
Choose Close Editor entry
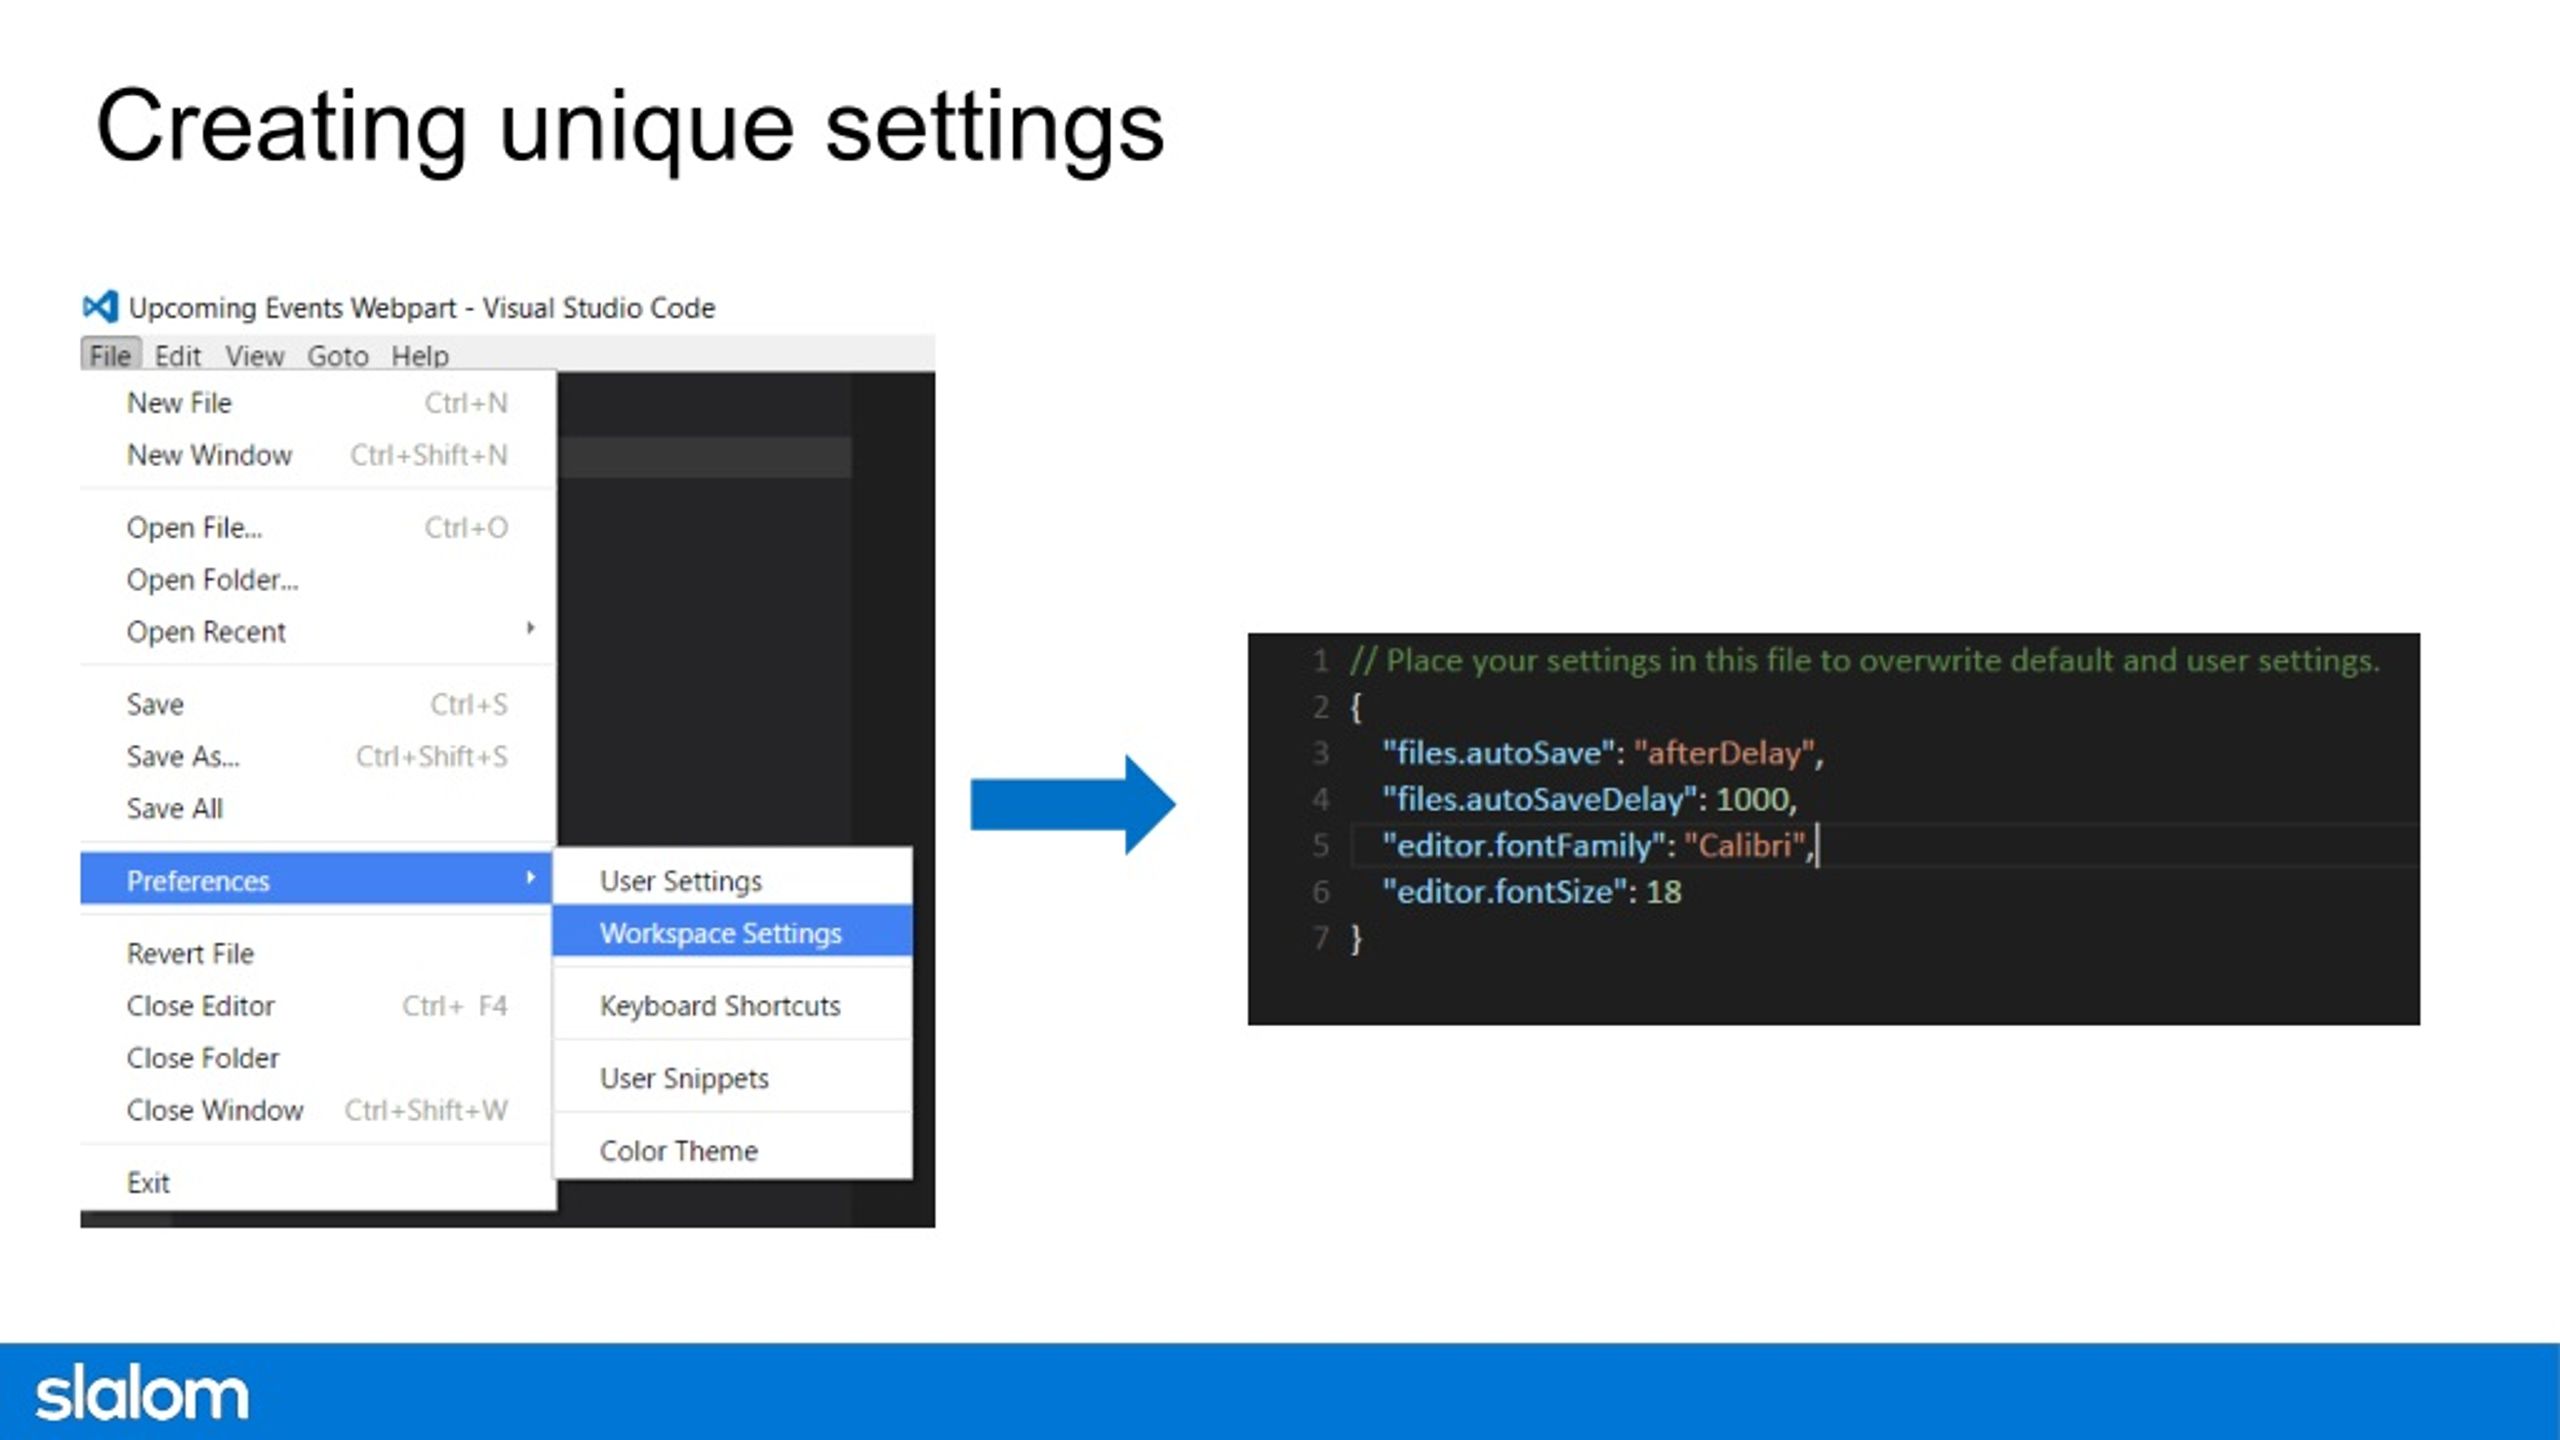317,1006
